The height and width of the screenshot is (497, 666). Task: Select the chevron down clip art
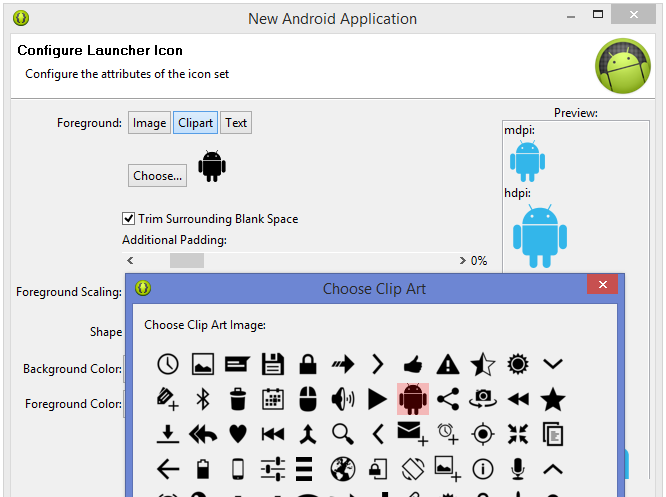click(x=553, y=364)
